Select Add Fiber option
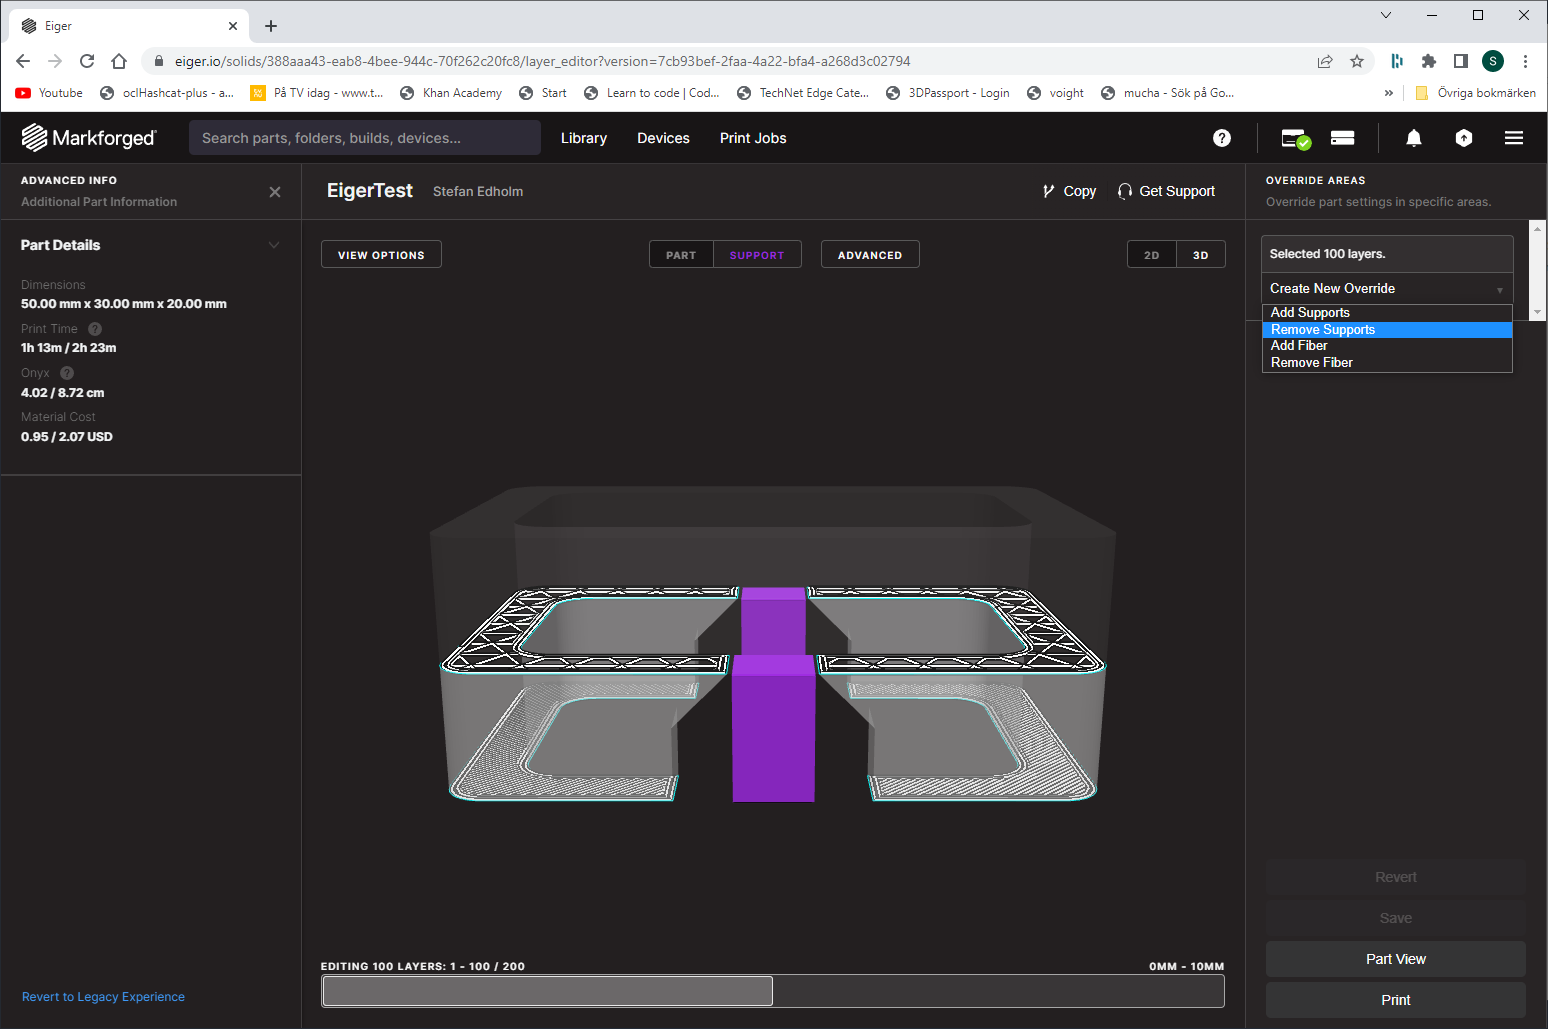Image resolution: width=1548 pixels, height=1029 pixels. pyautogui.click(x=1299, y=346)
